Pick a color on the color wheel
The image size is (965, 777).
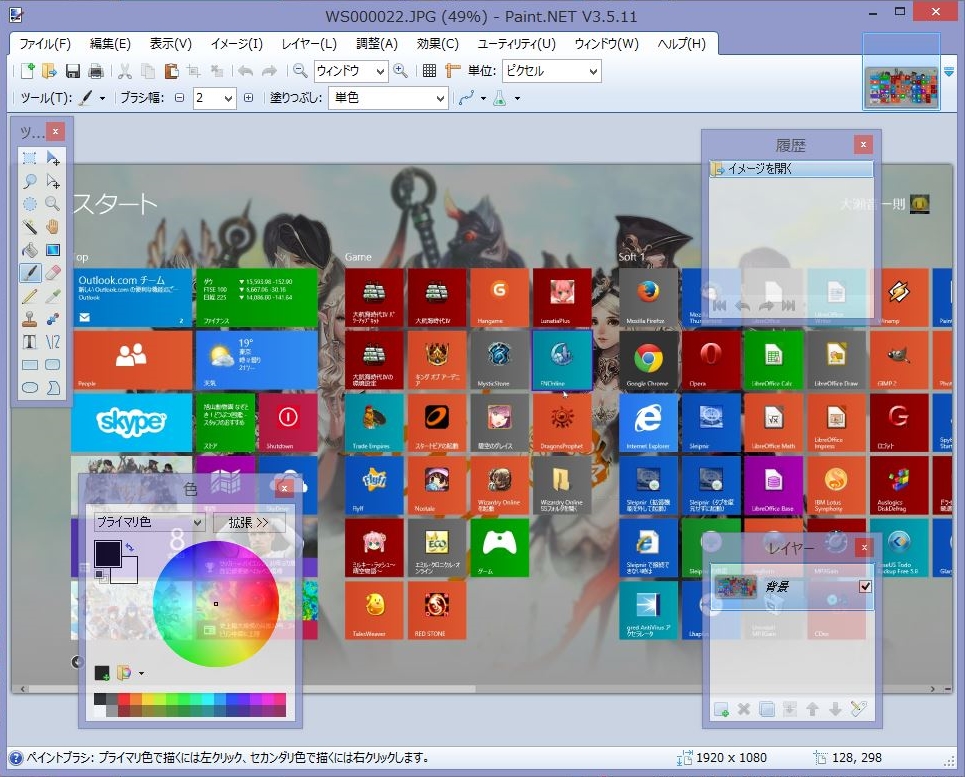[x=215, y=604]
